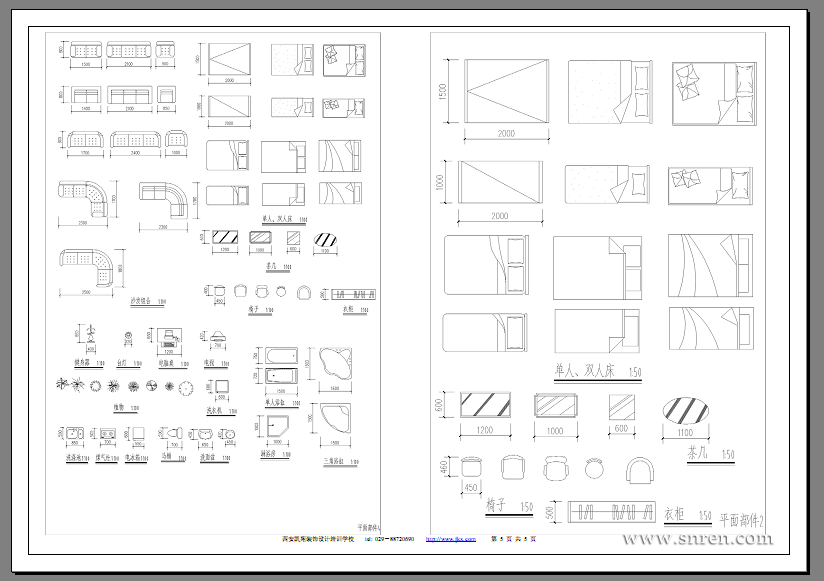Click the footer page indicator 第 5 页 共 5 页

513,539
